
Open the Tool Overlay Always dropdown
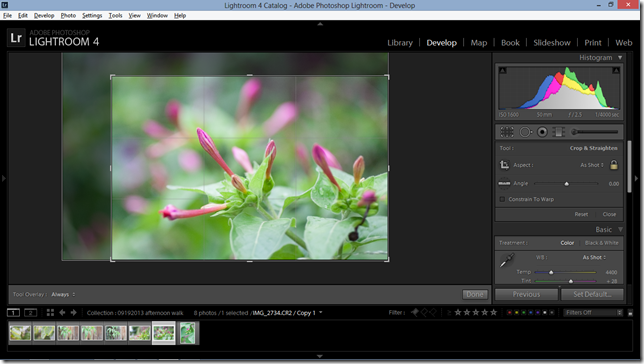[63, 295]
